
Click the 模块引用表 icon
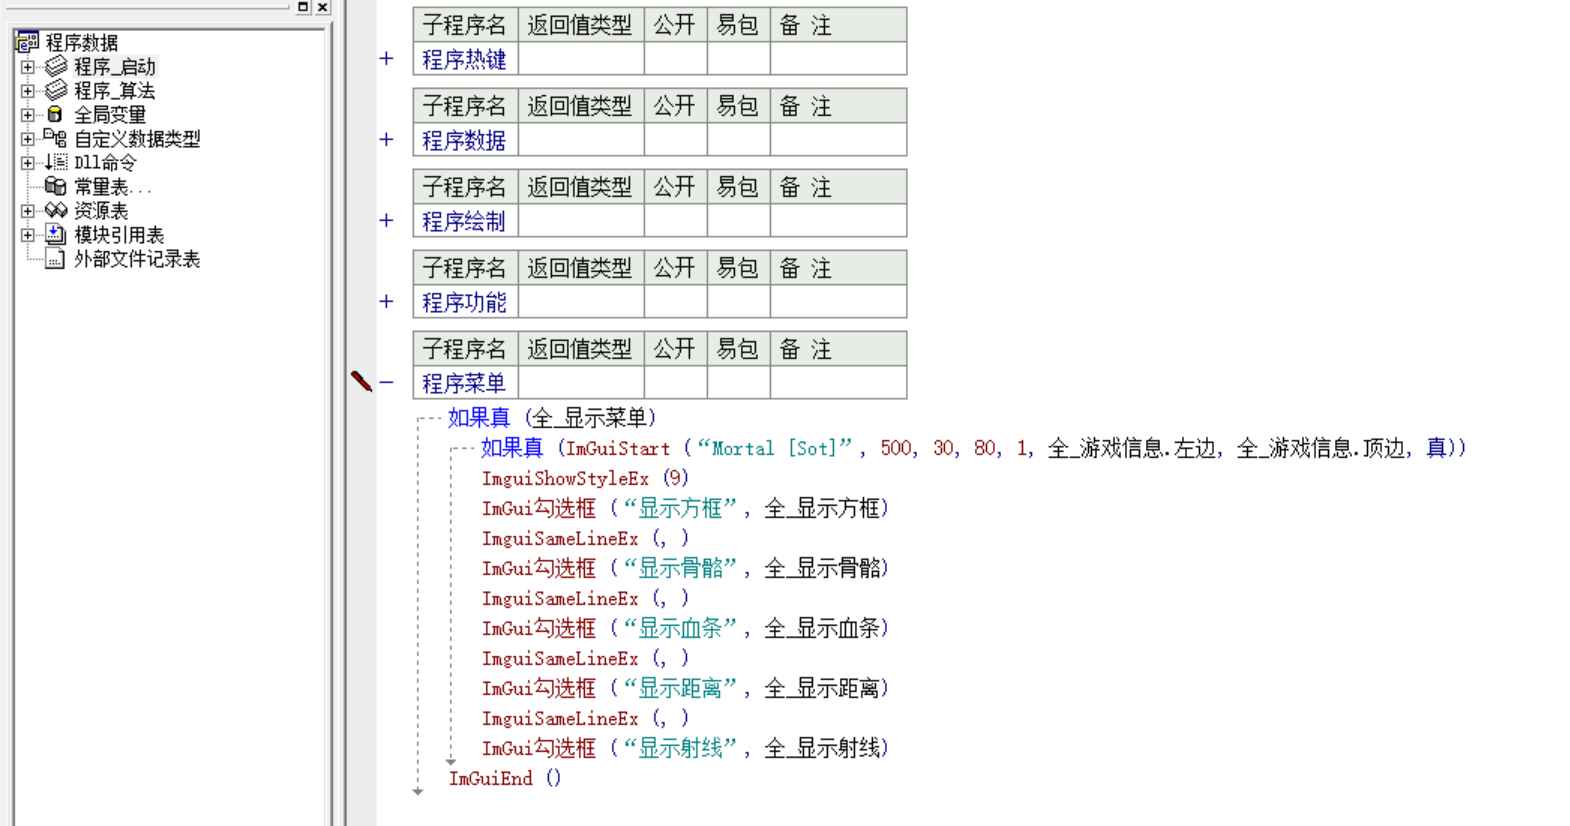pos(55,235)
